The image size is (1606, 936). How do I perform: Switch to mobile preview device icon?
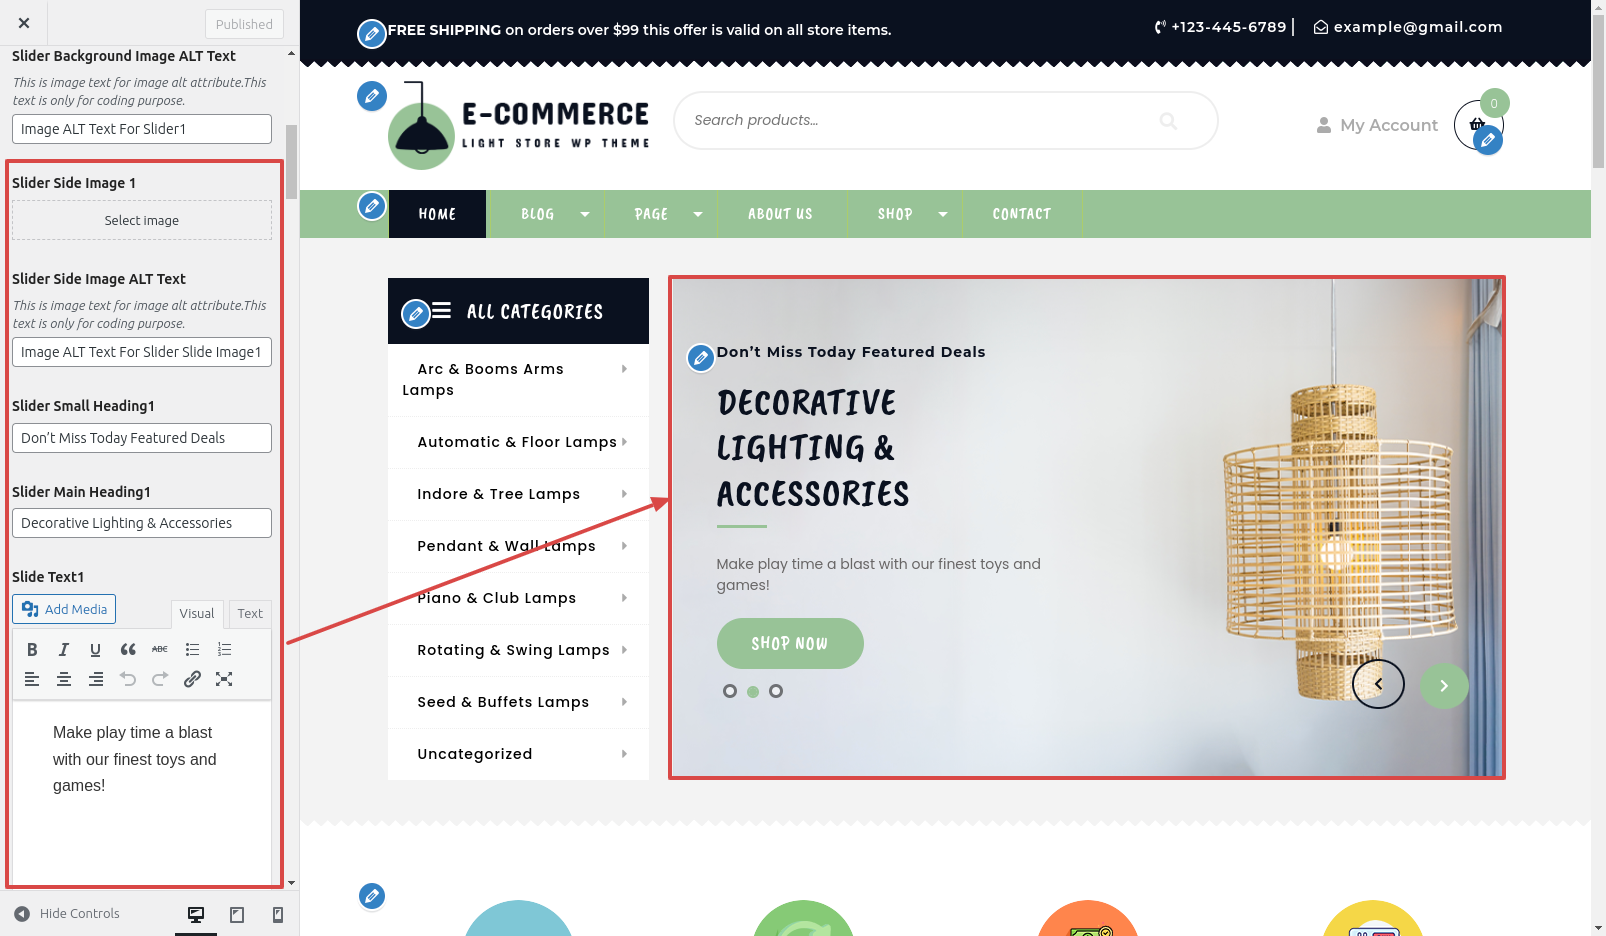(278, 914)
